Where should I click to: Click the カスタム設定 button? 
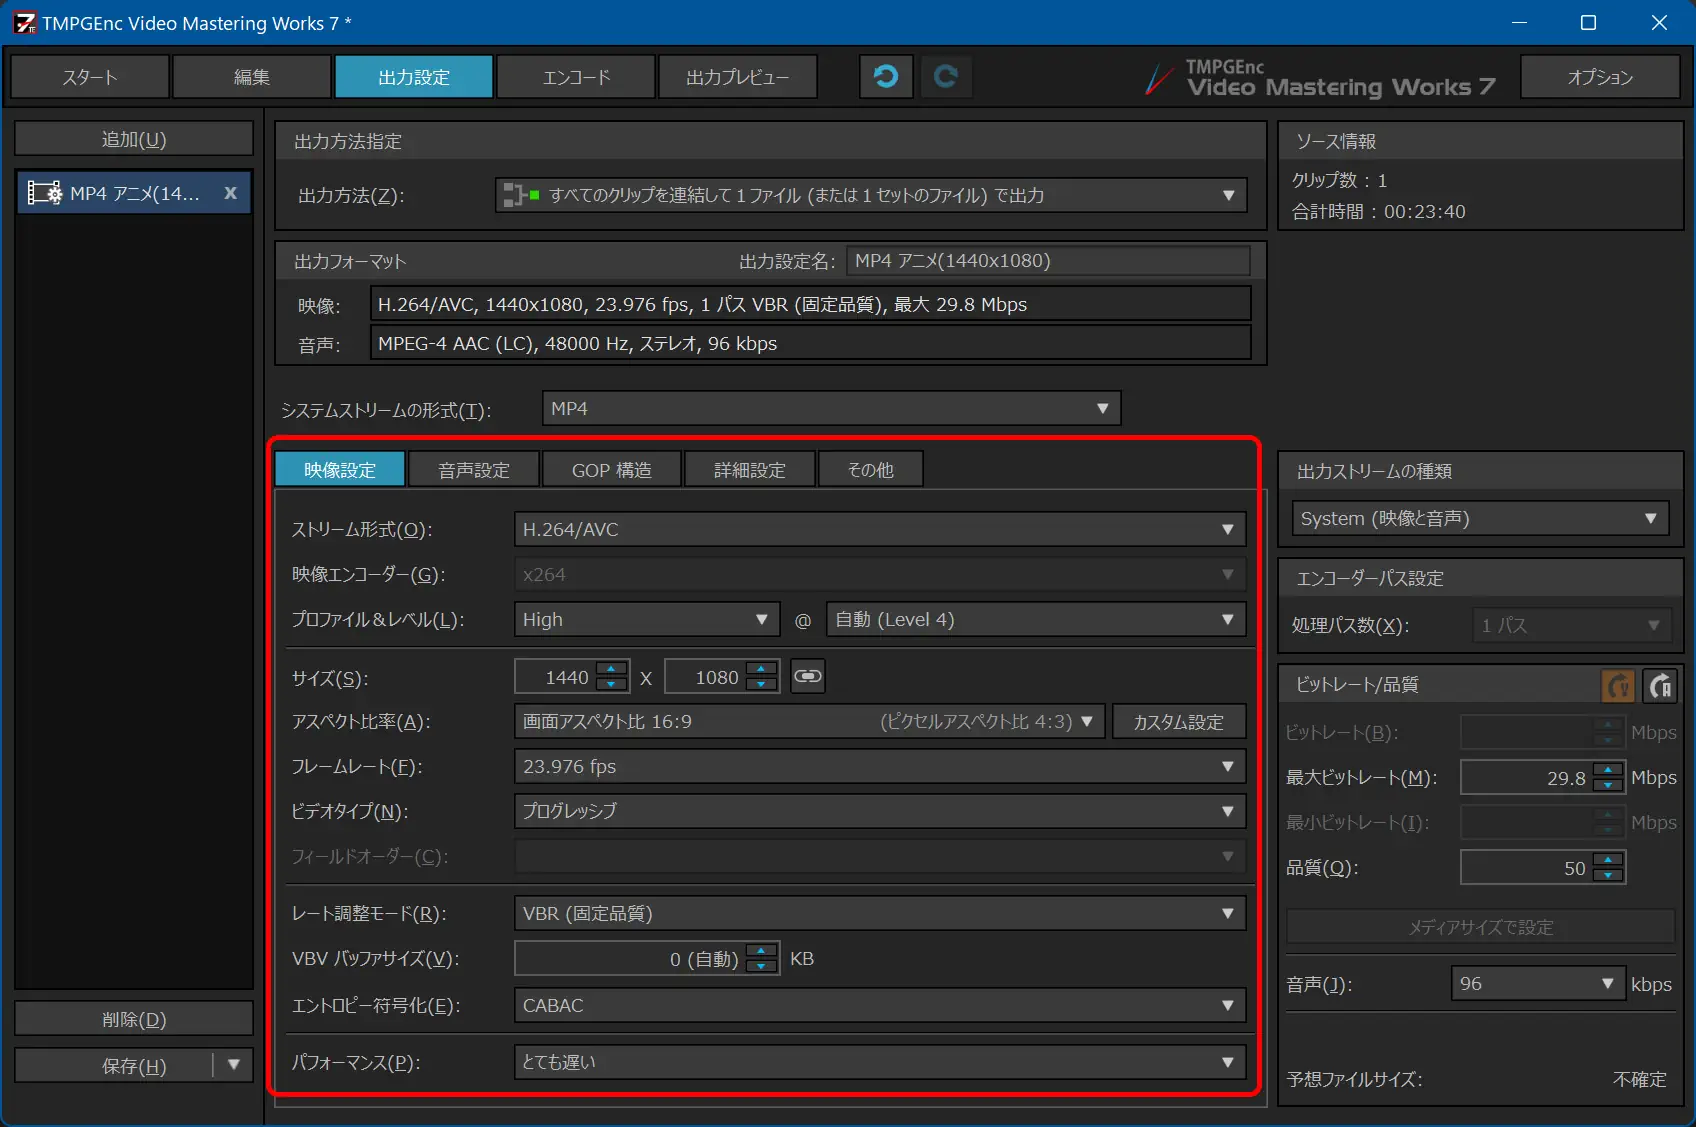pyautogui.click(x=1179, y=721)
